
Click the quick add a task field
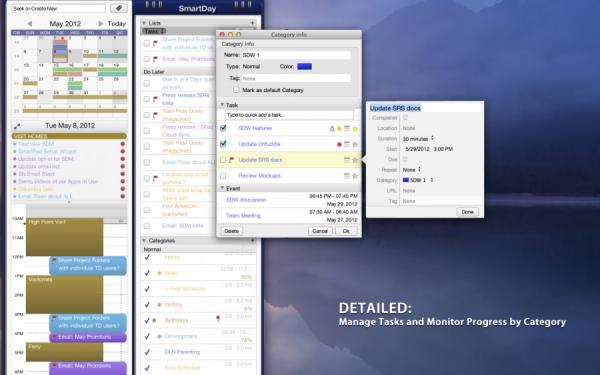[289, 115]
